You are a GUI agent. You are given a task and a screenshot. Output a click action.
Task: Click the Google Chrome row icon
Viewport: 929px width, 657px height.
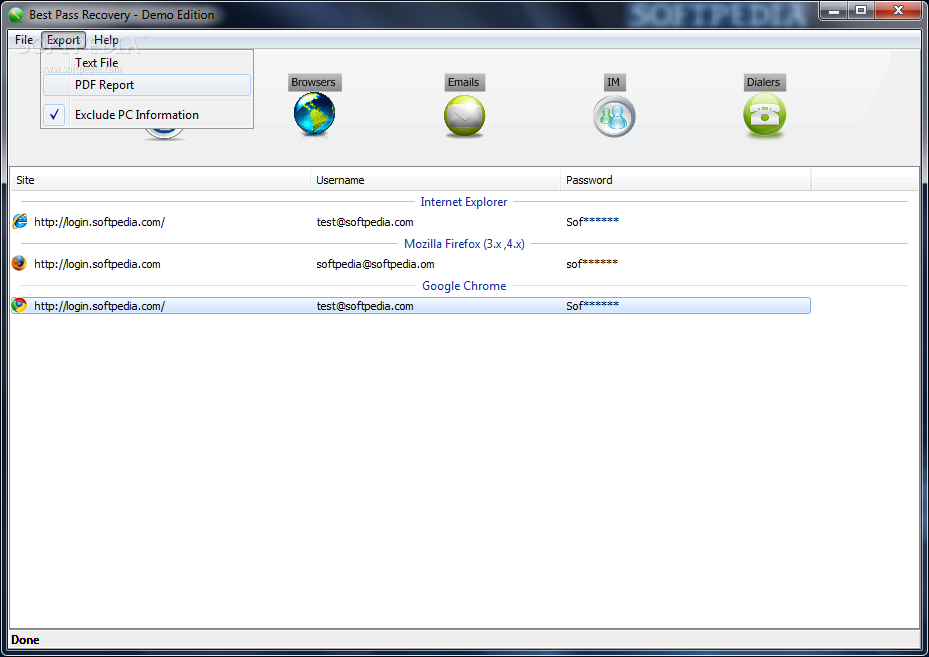20,306
